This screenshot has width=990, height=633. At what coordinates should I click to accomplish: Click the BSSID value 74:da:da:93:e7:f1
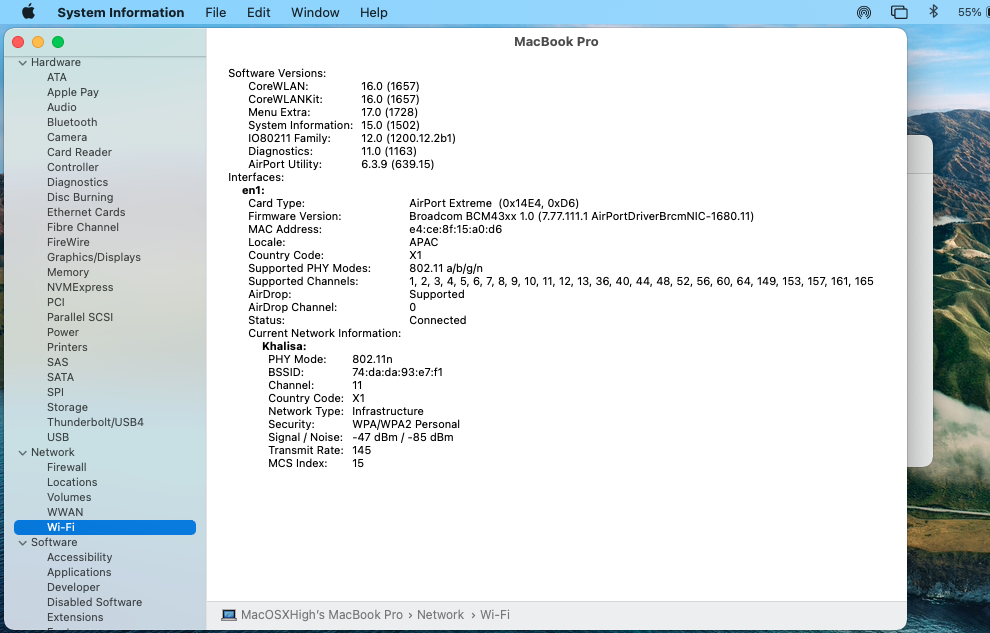pos(397,372)
